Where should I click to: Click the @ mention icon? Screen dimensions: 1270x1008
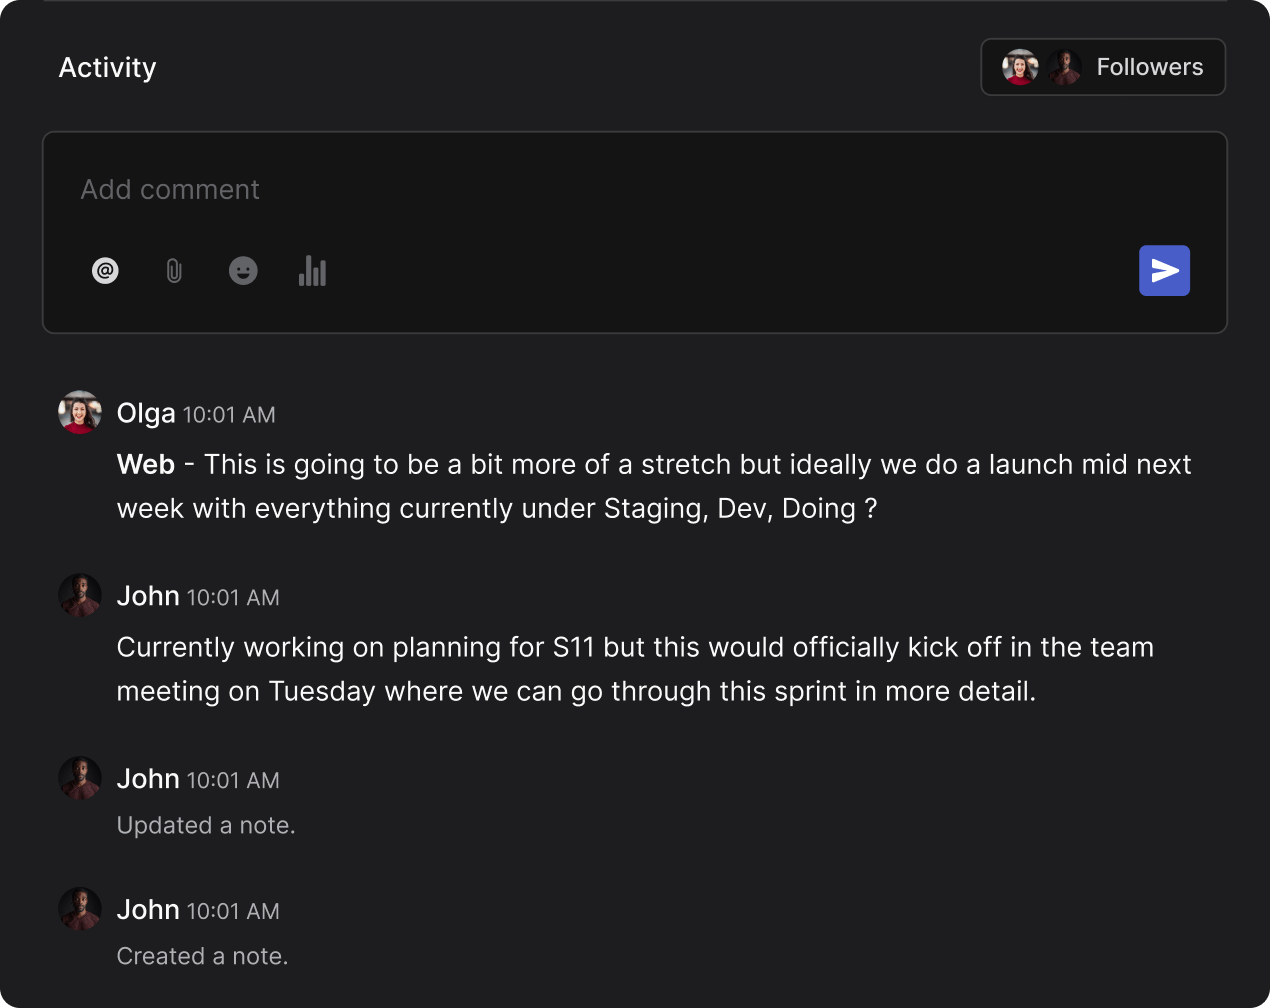point(105,271)
